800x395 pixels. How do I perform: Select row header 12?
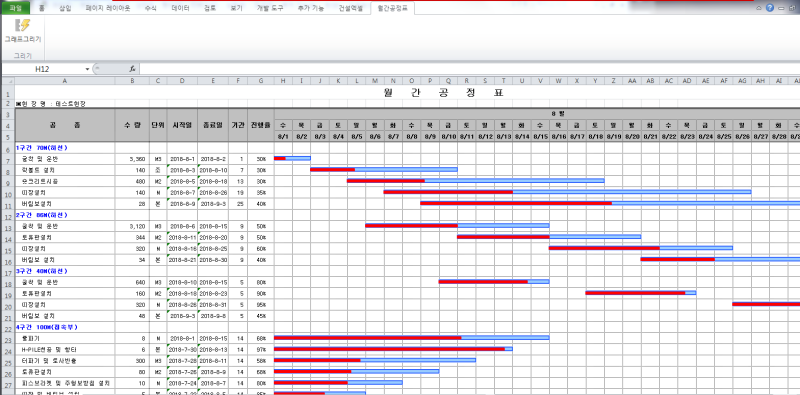coord(8,215)
